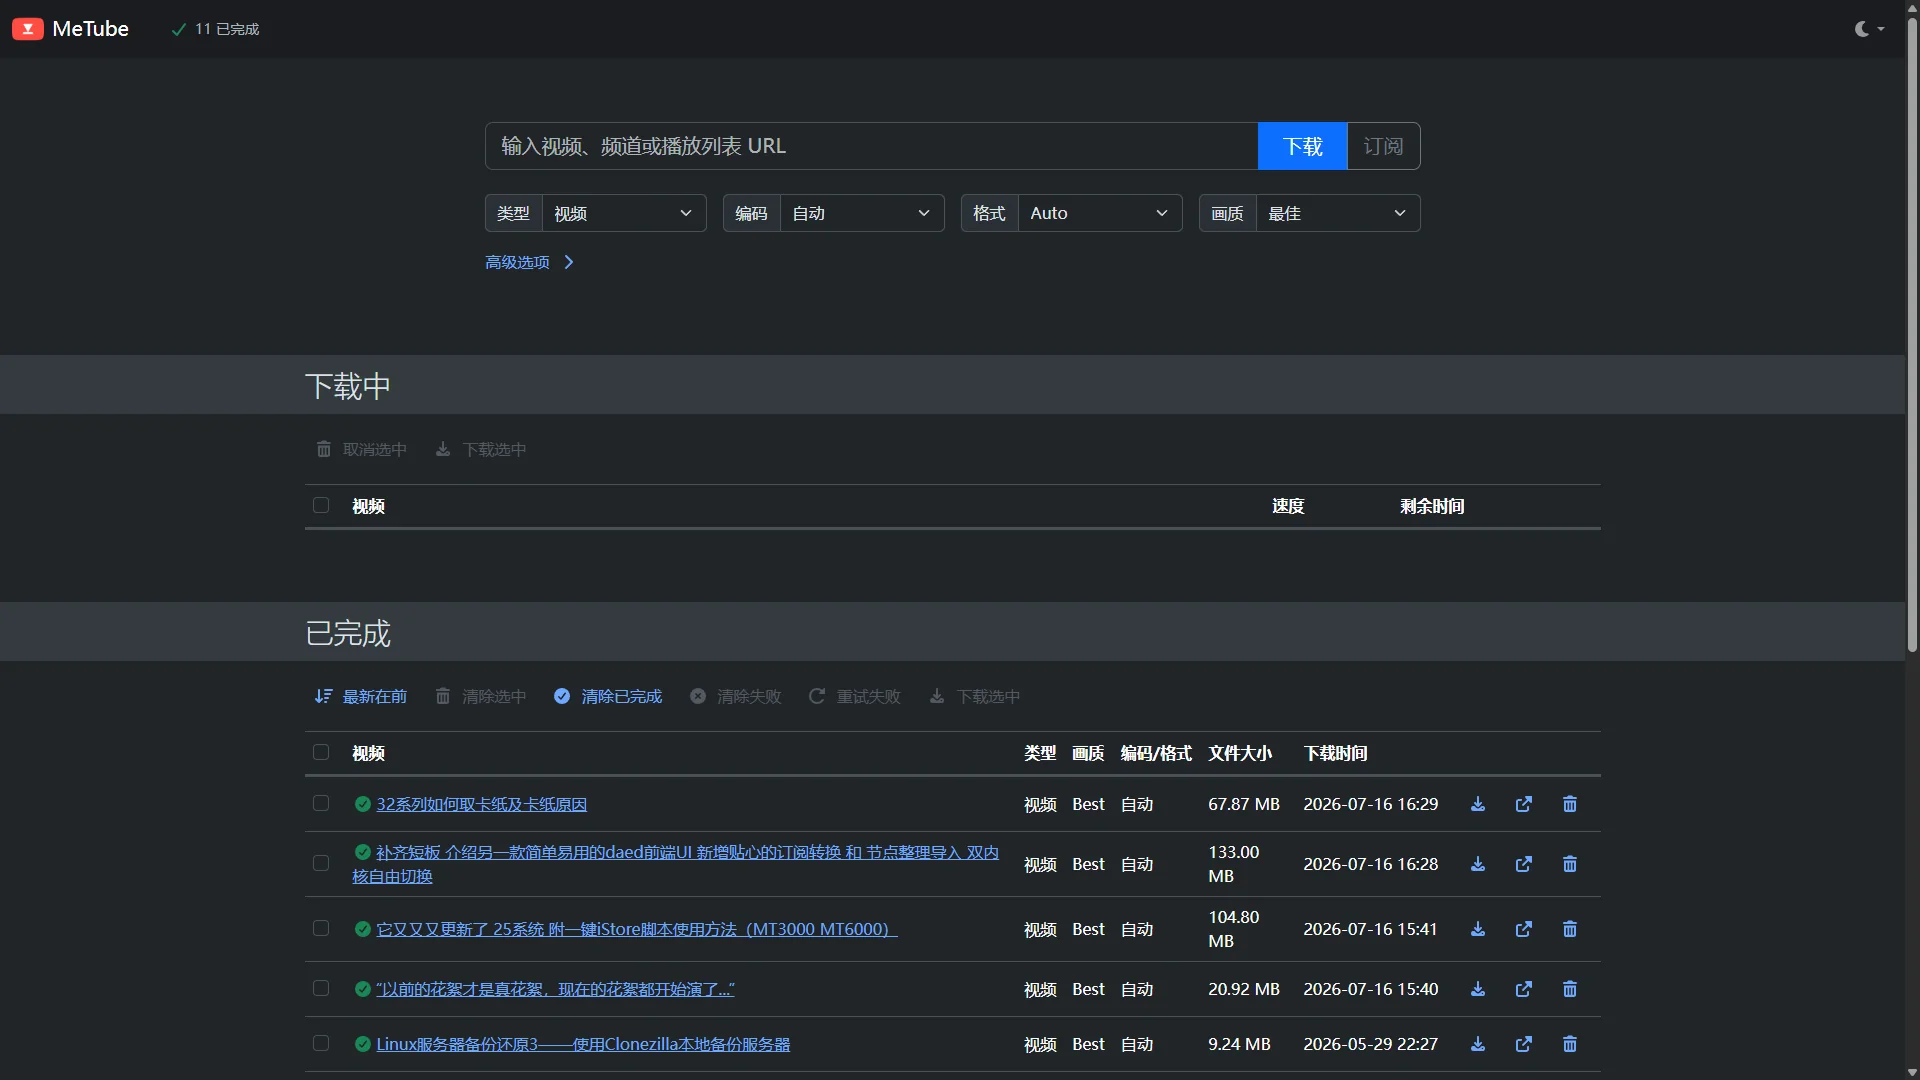Download file icon for Linux服务器备份还原3 row
This screenshot has width=1920, height=1080.
click(x=1478, y=1044)
